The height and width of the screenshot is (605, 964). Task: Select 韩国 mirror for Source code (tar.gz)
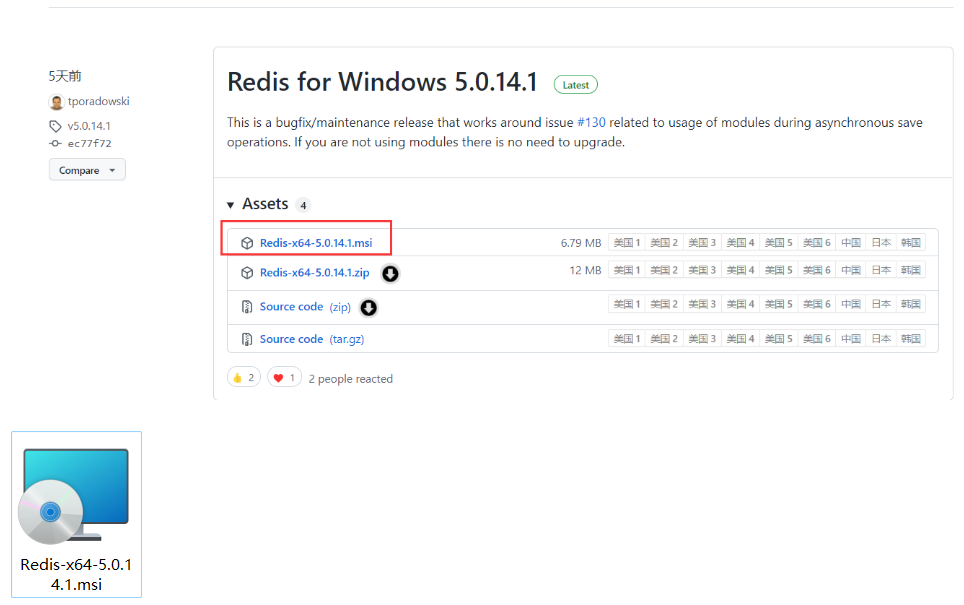pyautogui.click(x=910, y=339)
